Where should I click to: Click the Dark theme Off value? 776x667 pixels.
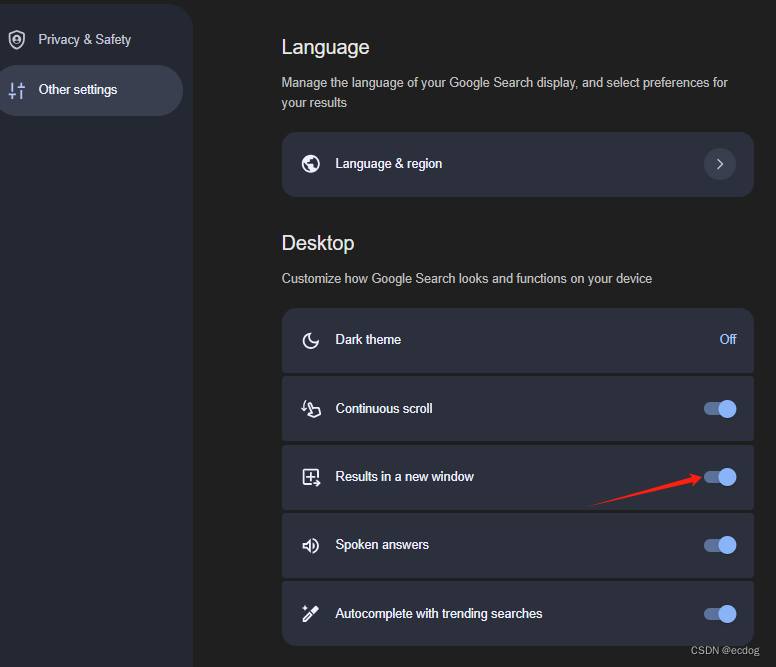[x=728, y=339]
